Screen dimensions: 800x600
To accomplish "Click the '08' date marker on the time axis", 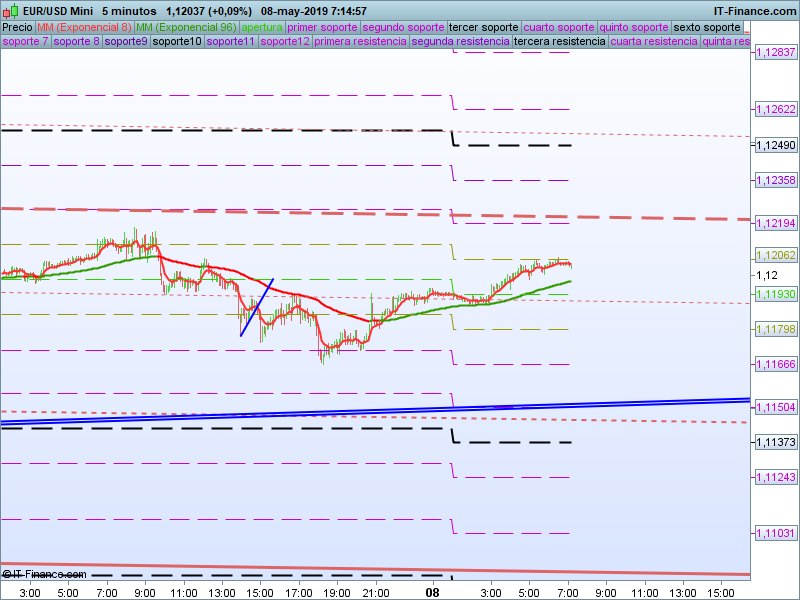I will (x=433, y=592).
